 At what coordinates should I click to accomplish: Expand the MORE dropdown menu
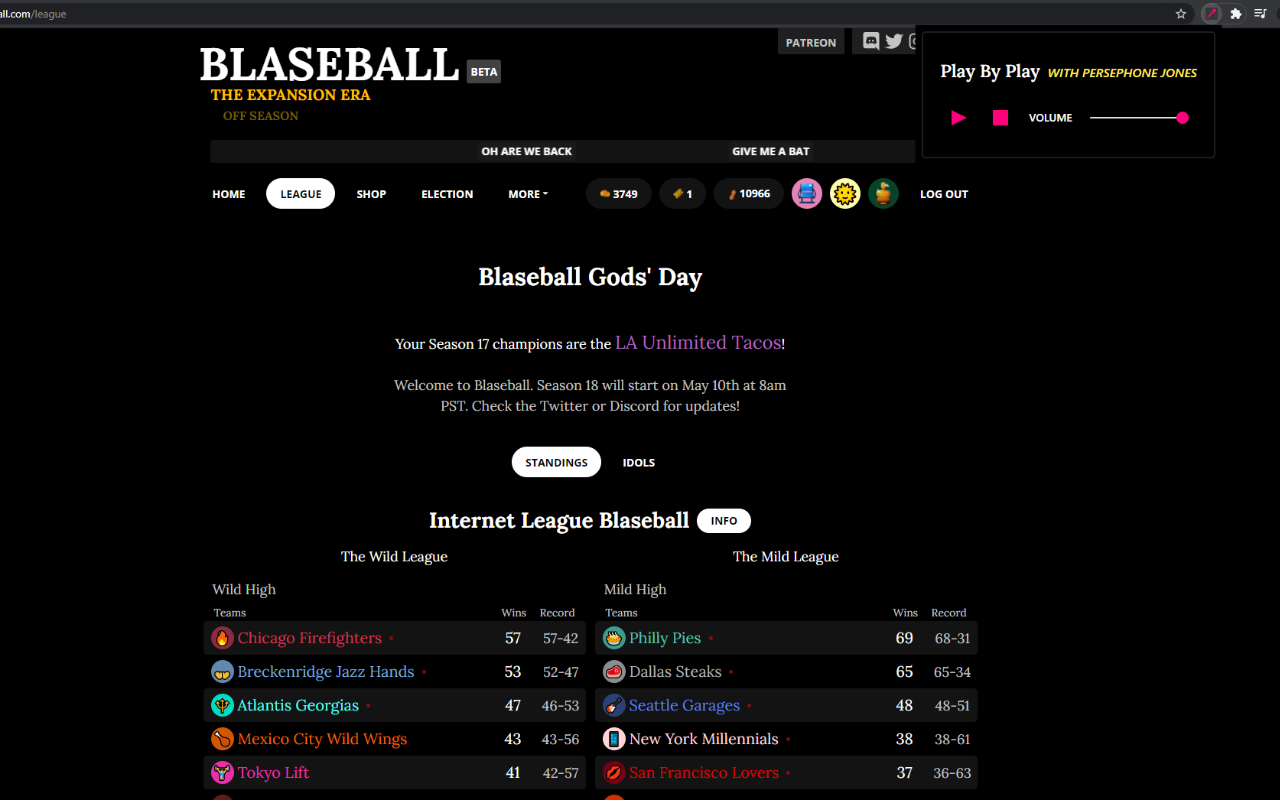point(528,194)
